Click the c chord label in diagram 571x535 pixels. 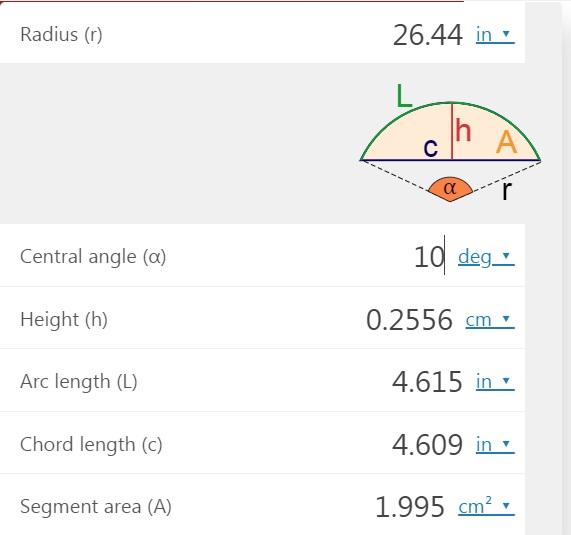430,148
